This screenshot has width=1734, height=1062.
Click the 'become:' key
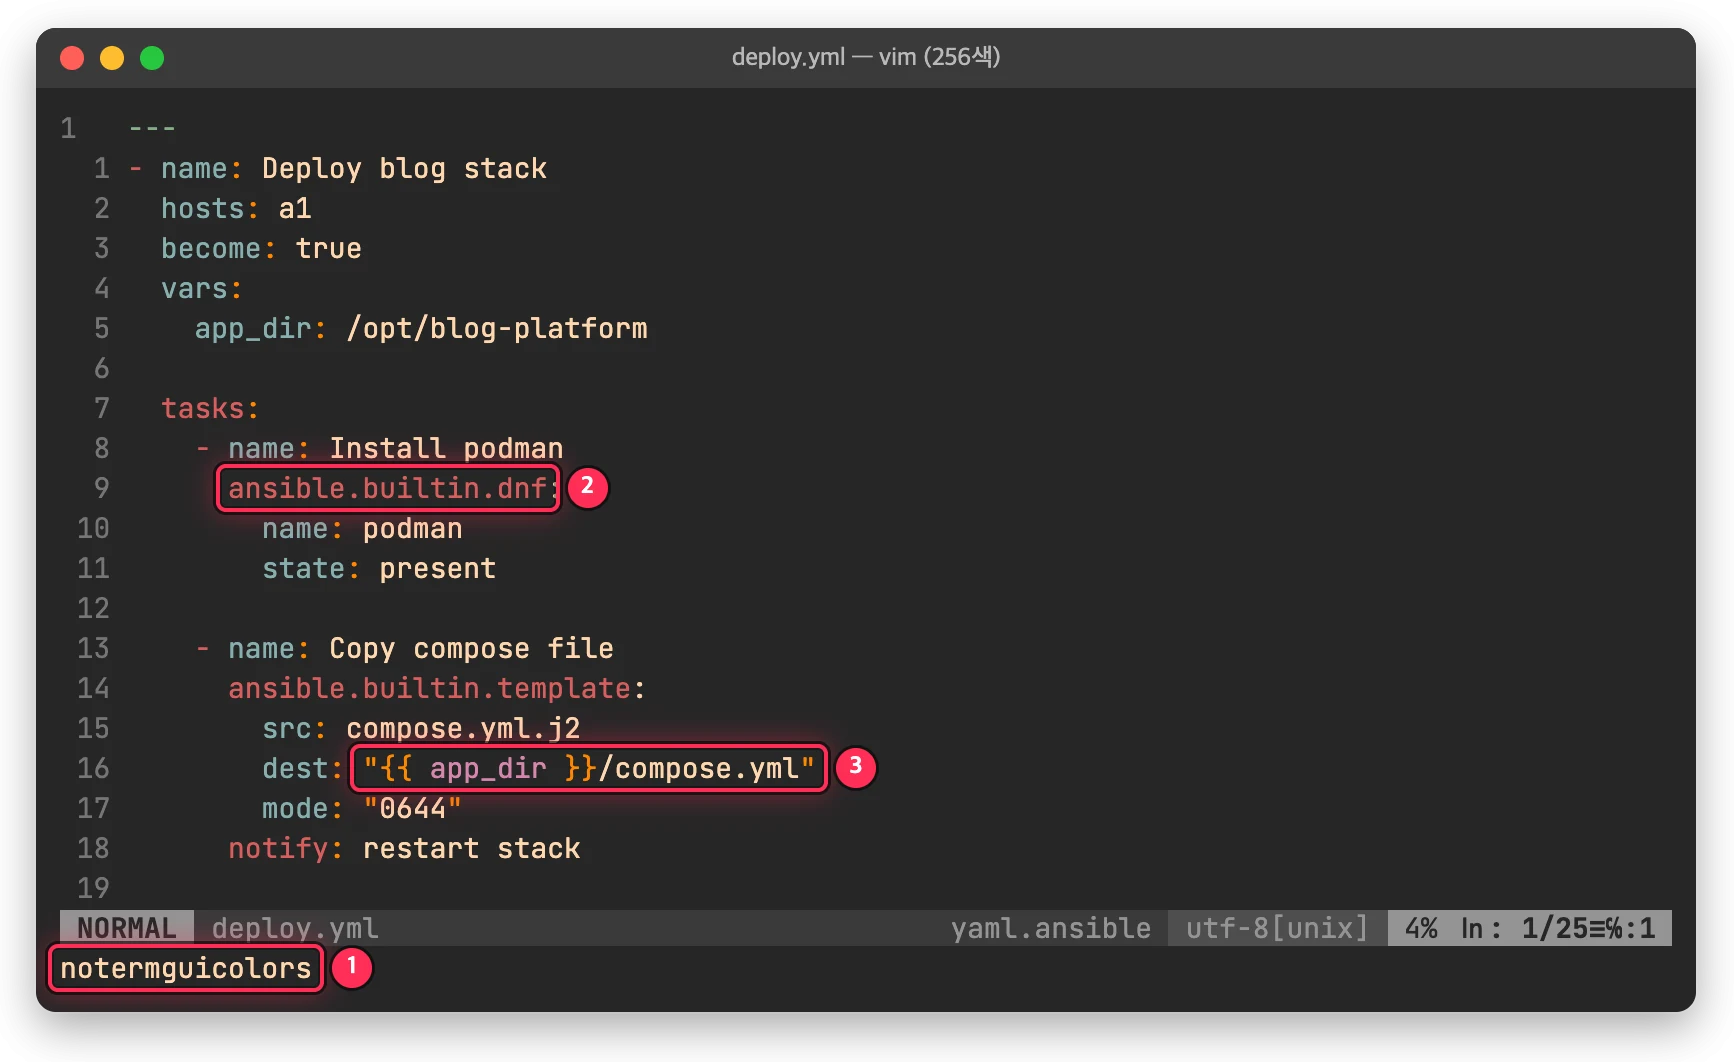pyautogui.click(x=218, y=248)
